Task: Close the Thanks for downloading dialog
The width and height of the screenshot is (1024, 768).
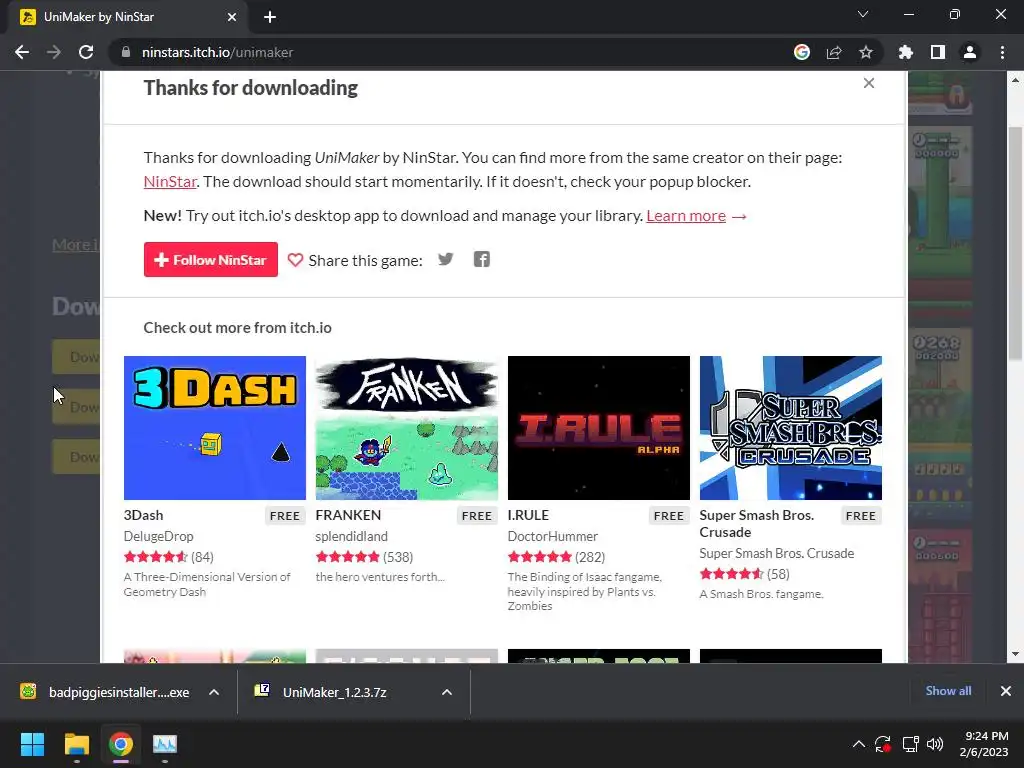Action: click(x=869, y=83)
